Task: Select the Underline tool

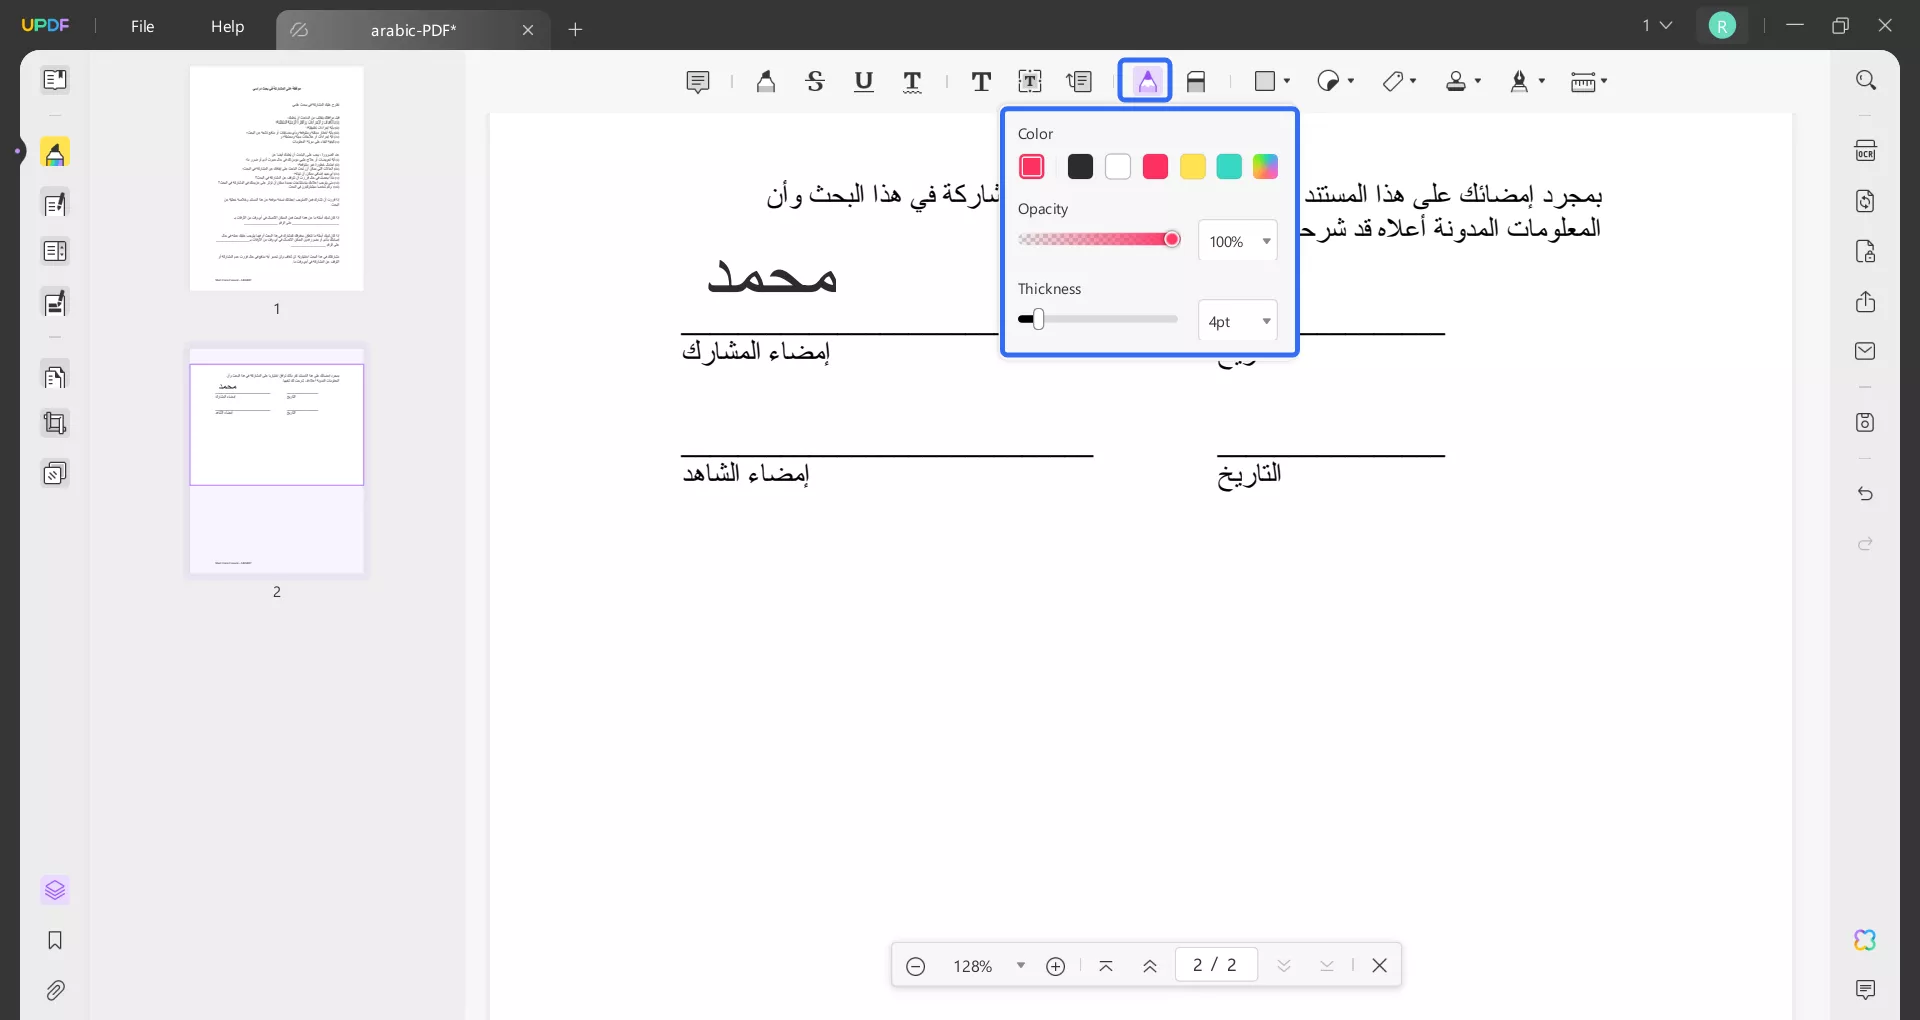Action: coord(864,81)
